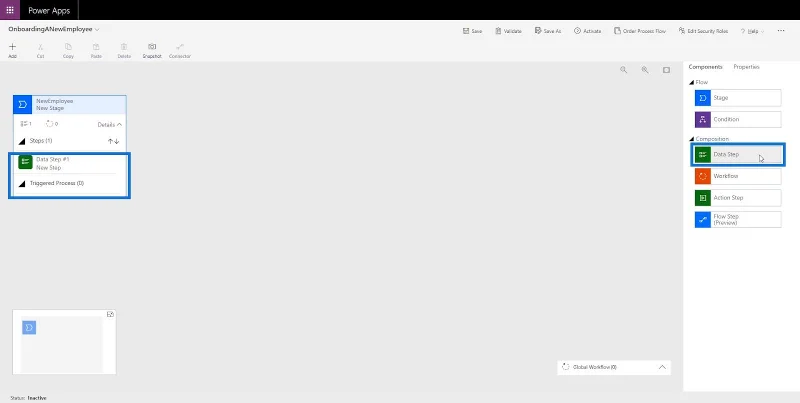Collapse the minimap with its corner icon
The width and height of the screenshot is (800, 403).
[x=110, y=314]
